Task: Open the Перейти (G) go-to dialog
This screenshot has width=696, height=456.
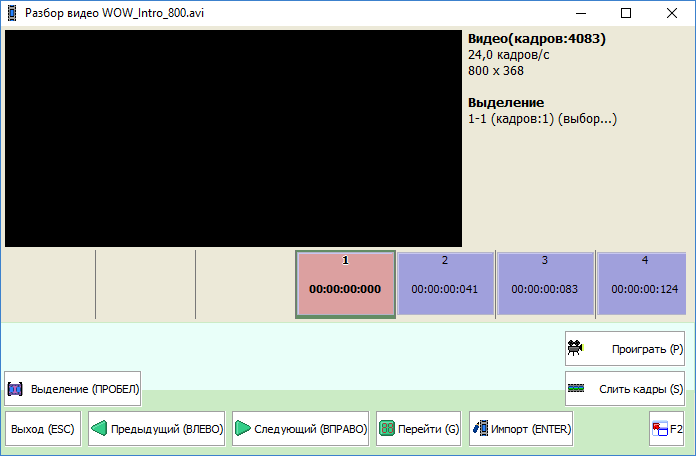Action: coord(419,429)
